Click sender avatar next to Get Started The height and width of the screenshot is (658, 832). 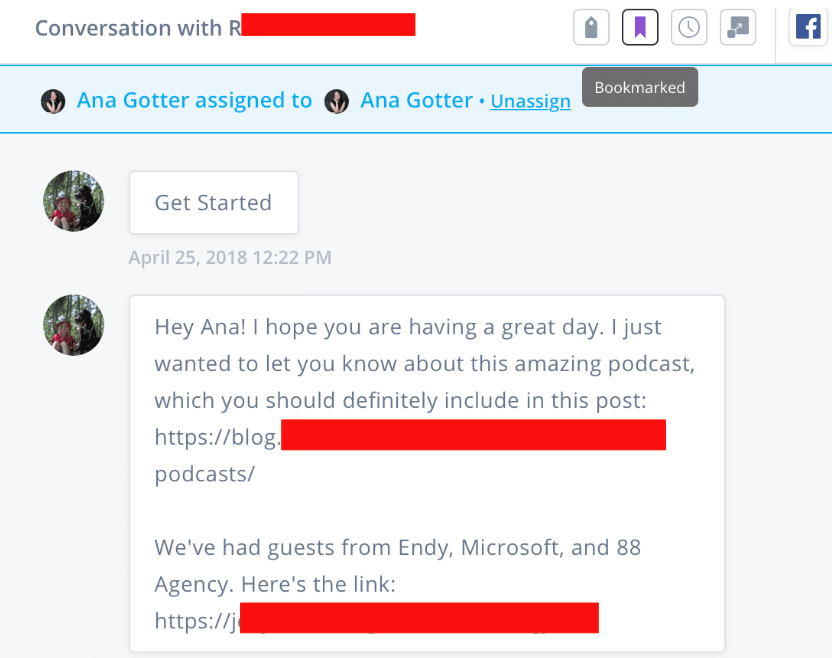(73, 201)
